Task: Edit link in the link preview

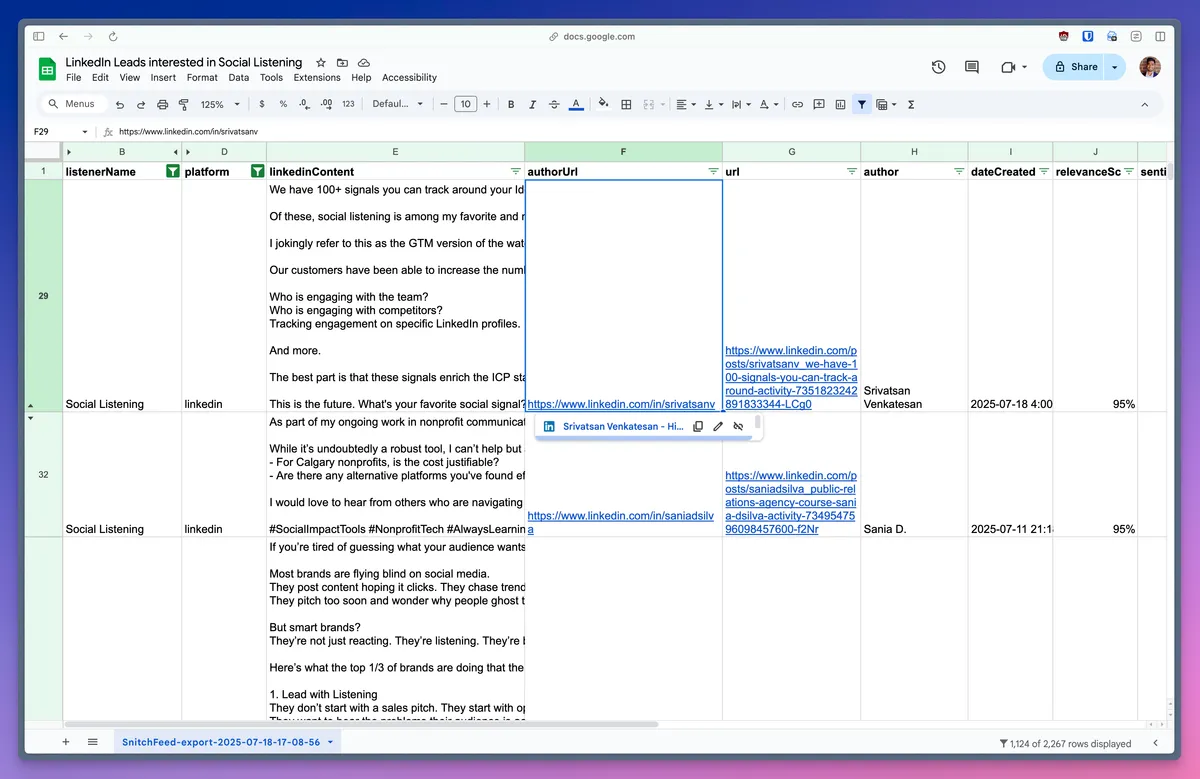Action: (718, 426)
